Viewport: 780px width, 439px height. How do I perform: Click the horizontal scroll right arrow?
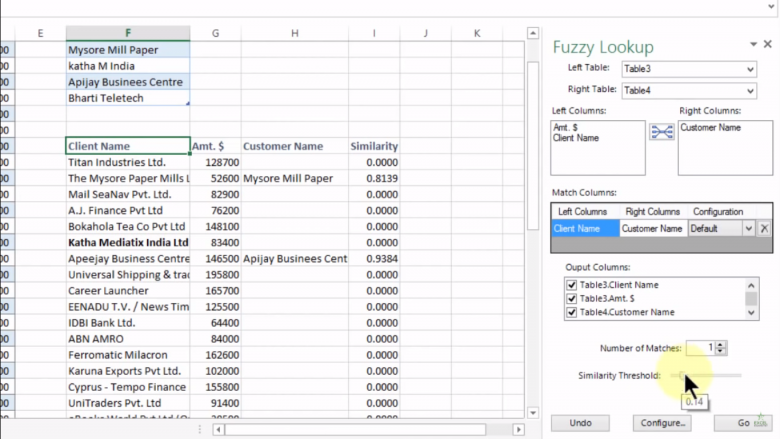click(x=518, y=430)
